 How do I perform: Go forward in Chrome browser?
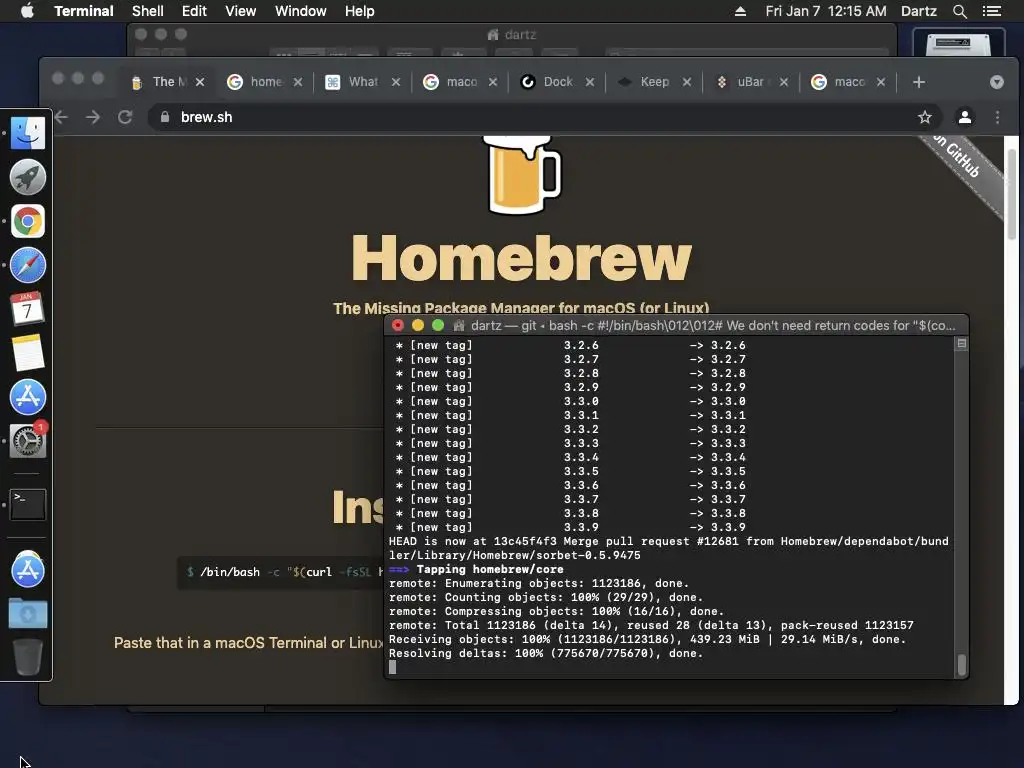(x=93, y=117)
